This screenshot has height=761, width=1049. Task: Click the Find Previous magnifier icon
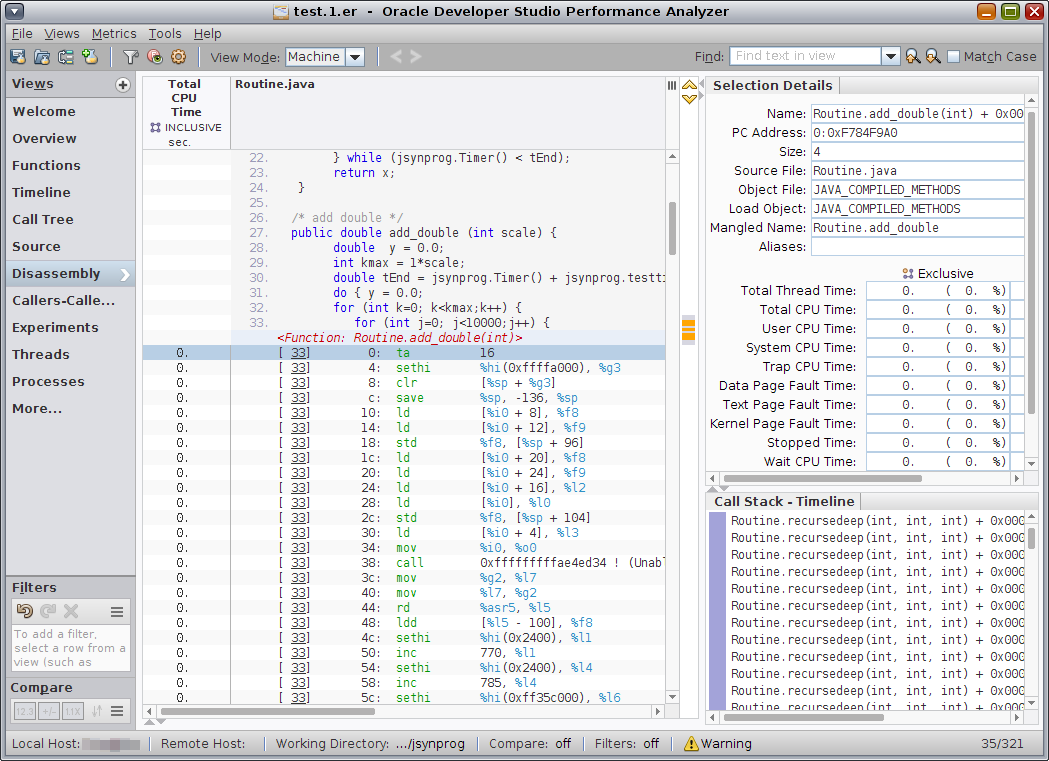[912, 57]
